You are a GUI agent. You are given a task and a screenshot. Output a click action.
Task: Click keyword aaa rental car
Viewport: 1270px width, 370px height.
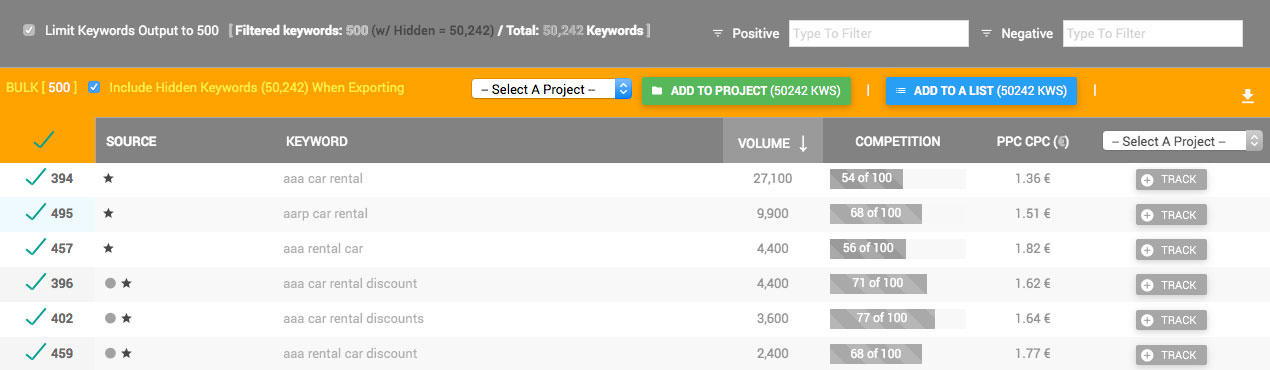[x=323, y=249]
